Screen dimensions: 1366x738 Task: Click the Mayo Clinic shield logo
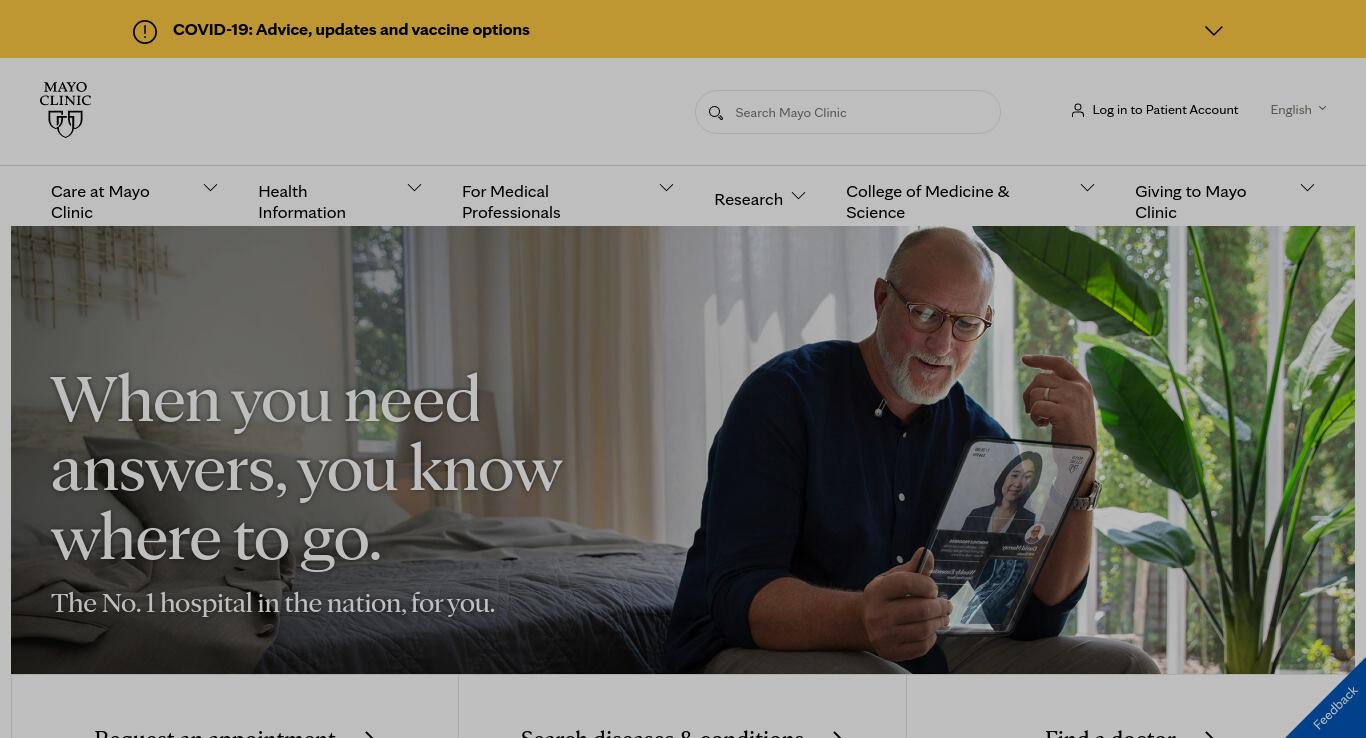click(x=66, y=110)
